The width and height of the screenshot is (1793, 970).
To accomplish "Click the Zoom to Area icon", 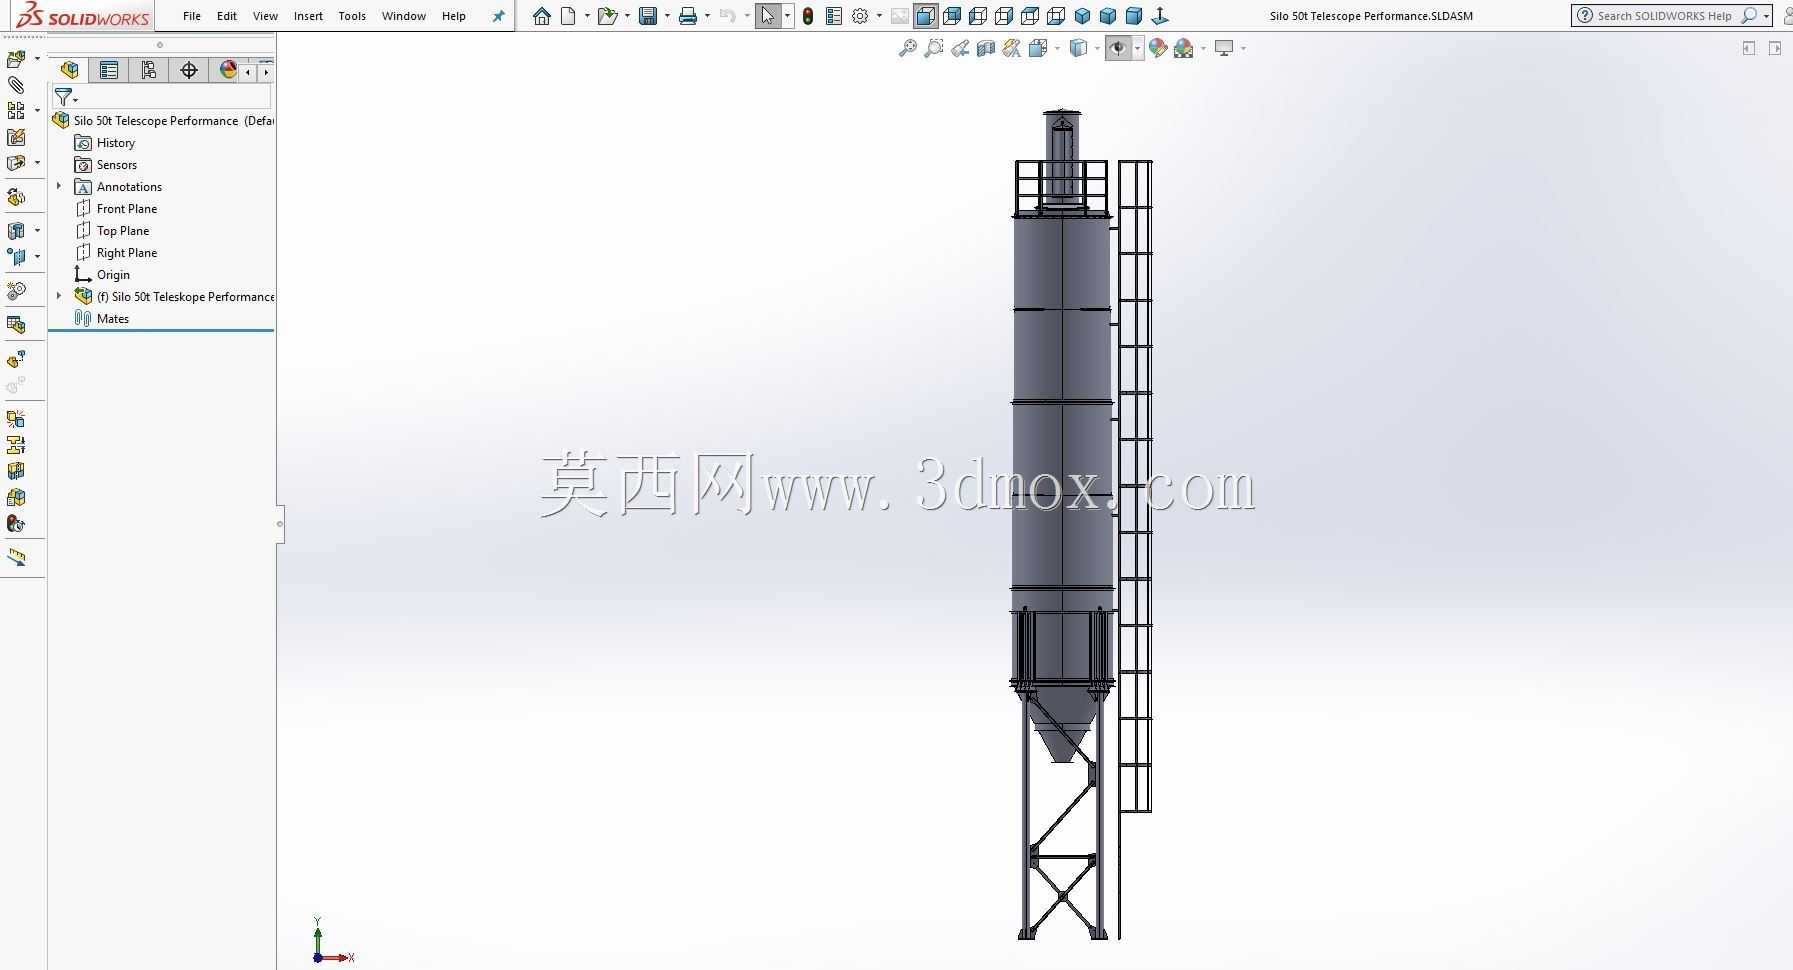I will click(x=934, y=48).
